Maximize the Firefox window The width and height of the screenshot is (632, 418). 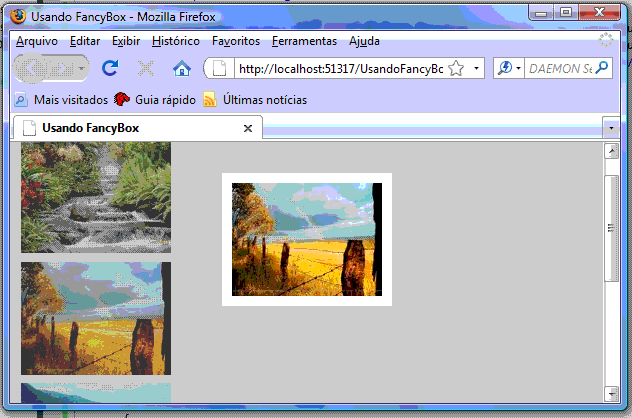click(x=566, y=13)
